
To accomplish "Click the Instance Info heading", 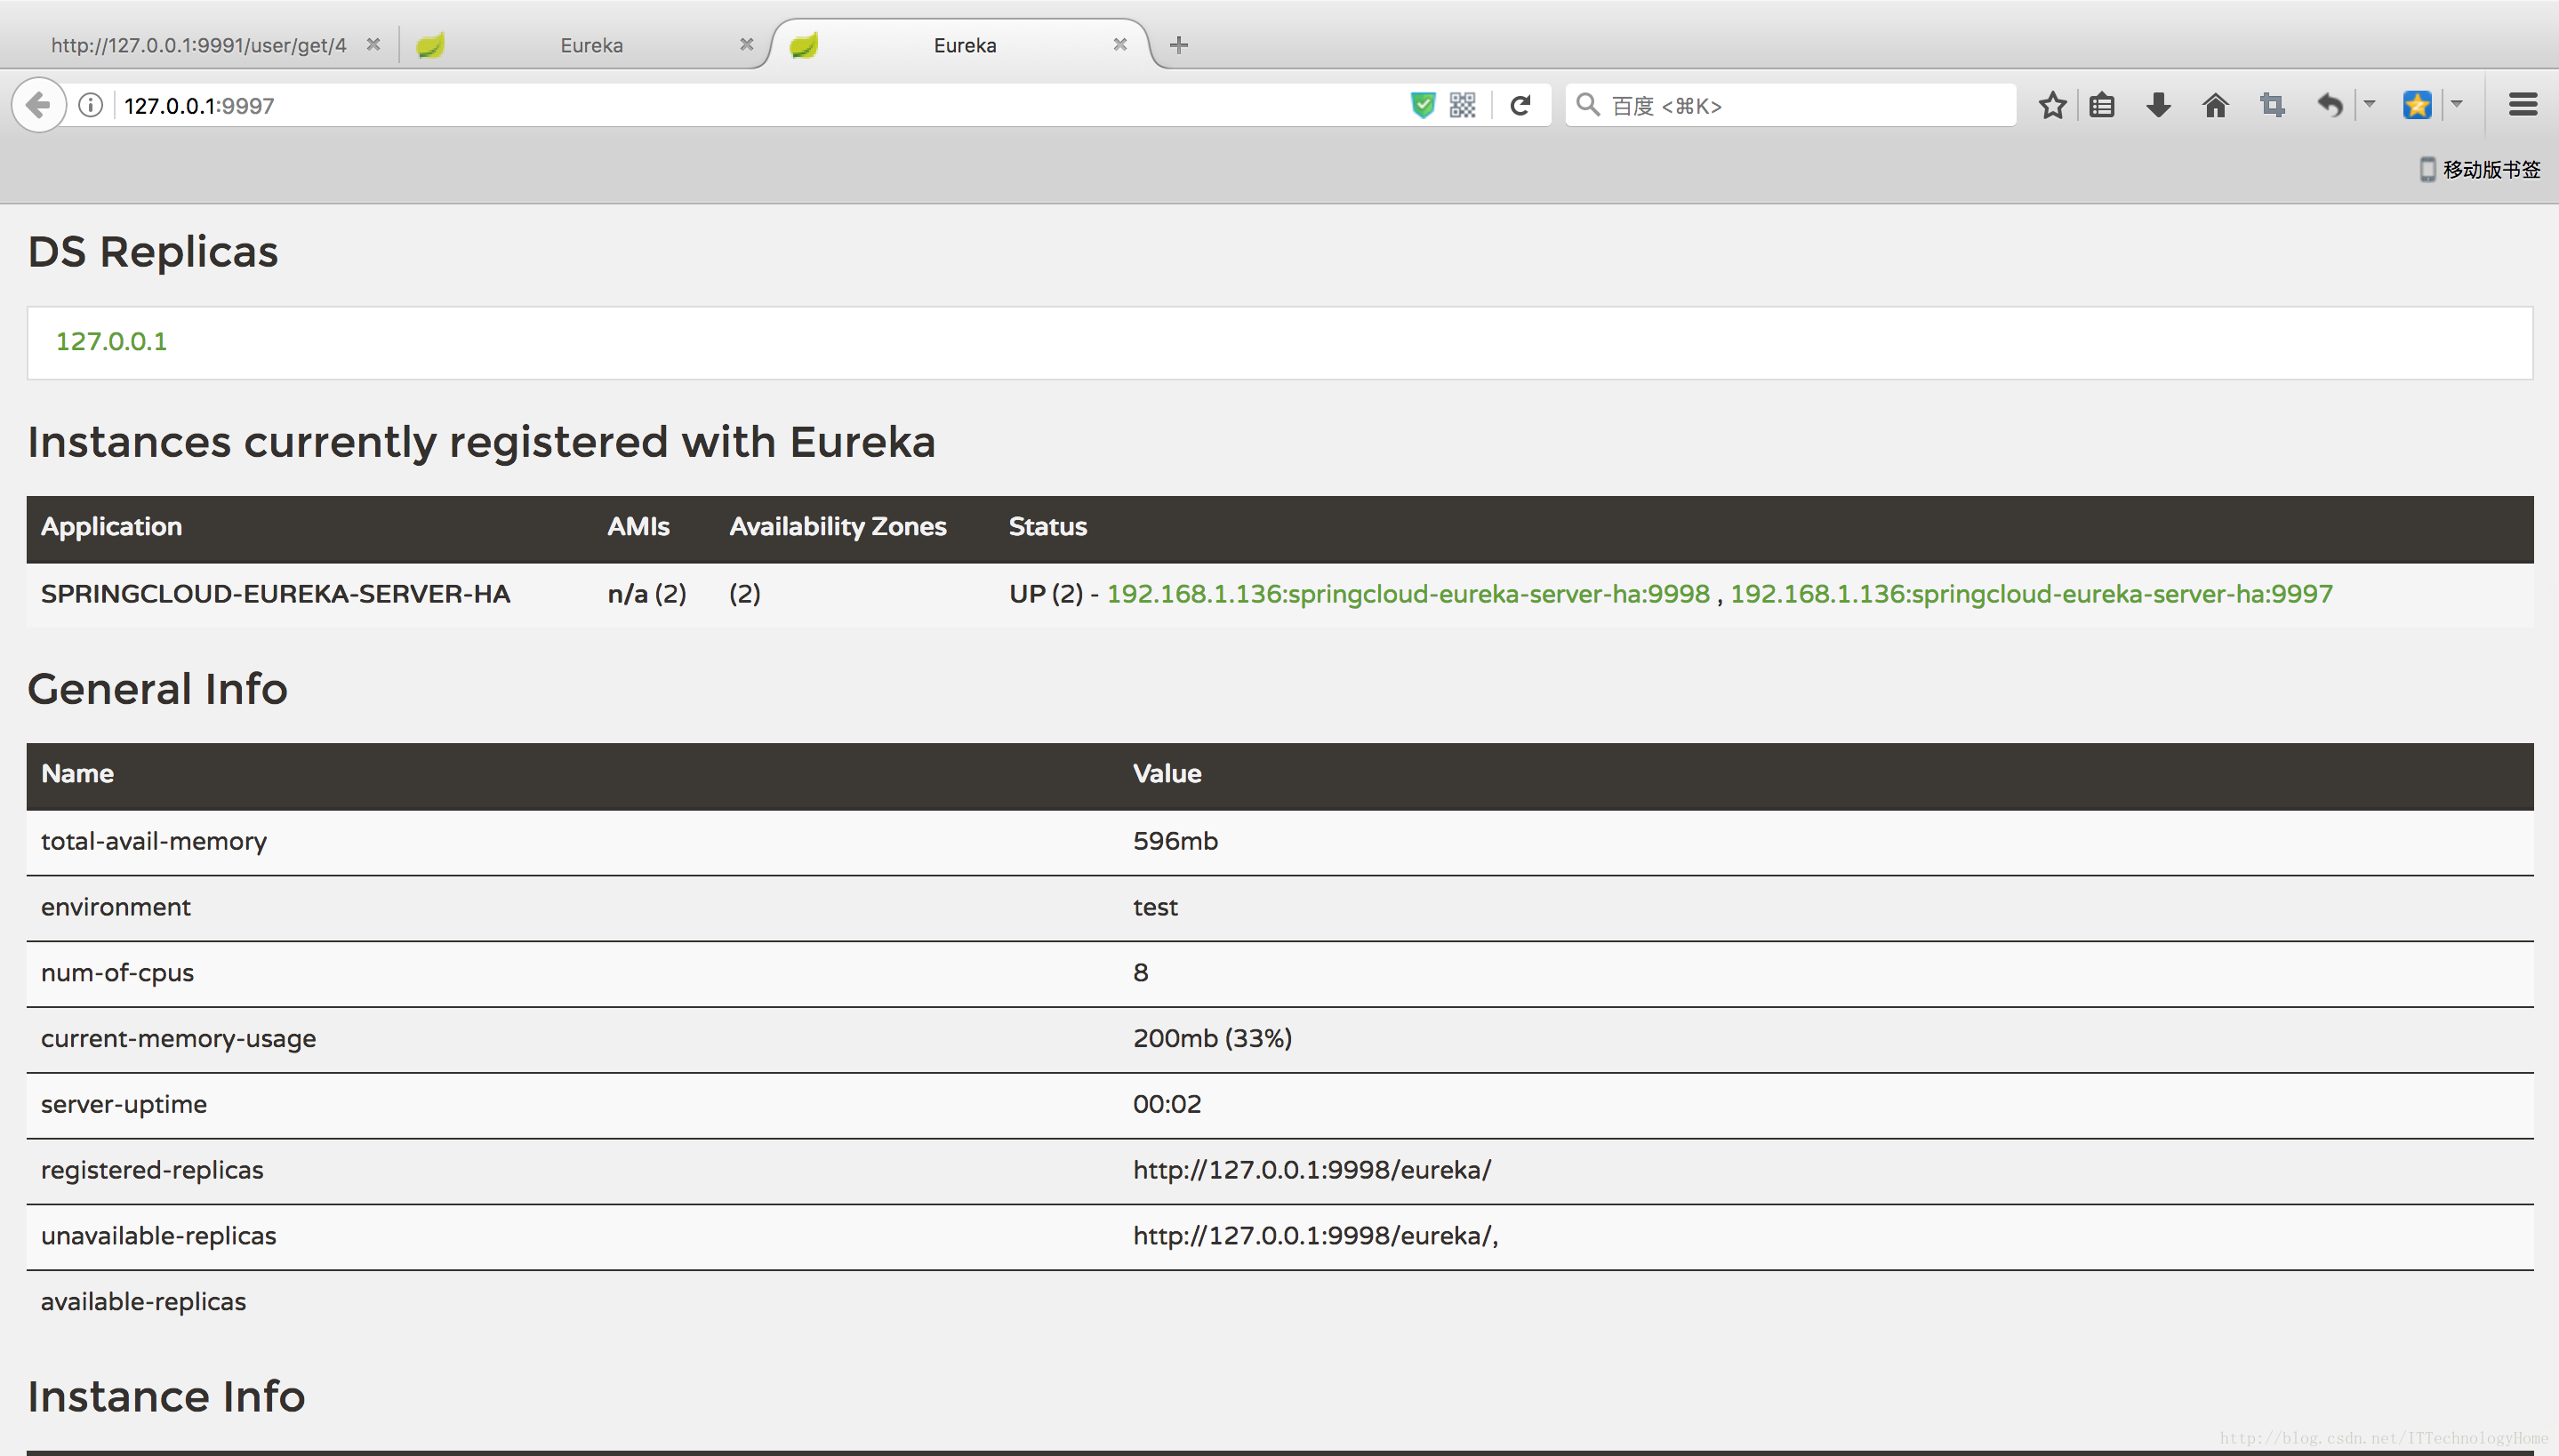I will pyautogui.click(x=166, y=1396).
